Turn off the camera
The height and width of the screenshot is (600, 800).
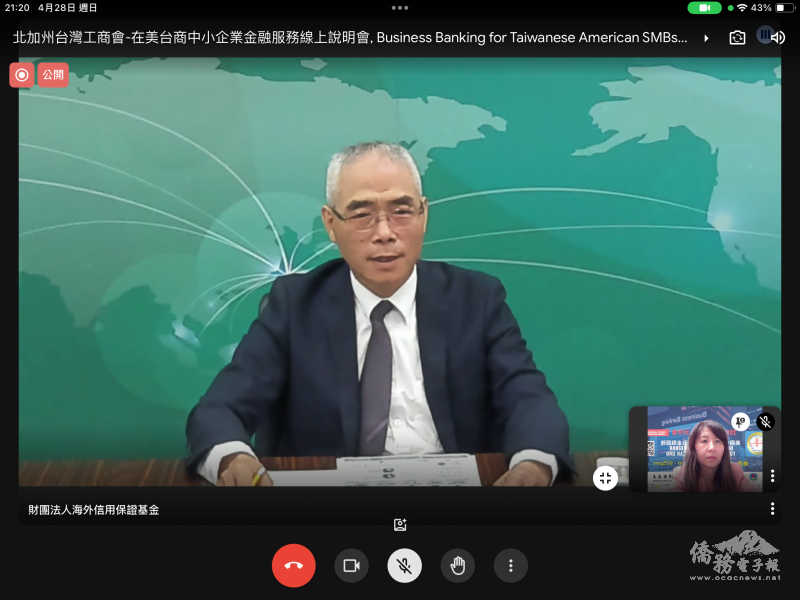[351, 565]
